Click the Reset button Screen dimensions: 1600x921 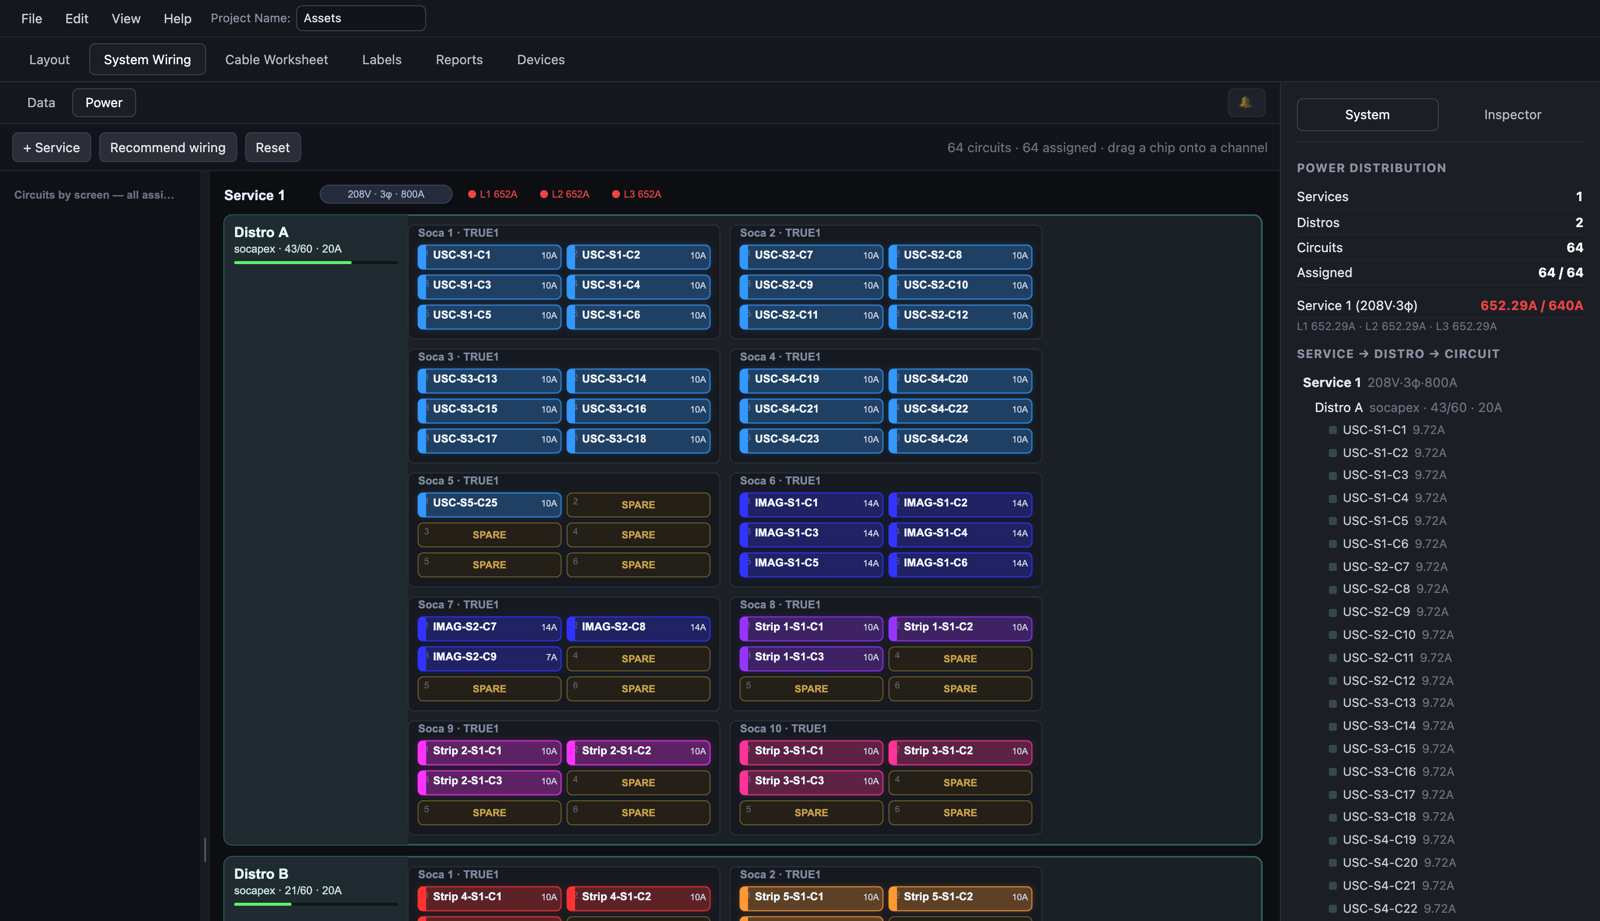coord(273,147)
